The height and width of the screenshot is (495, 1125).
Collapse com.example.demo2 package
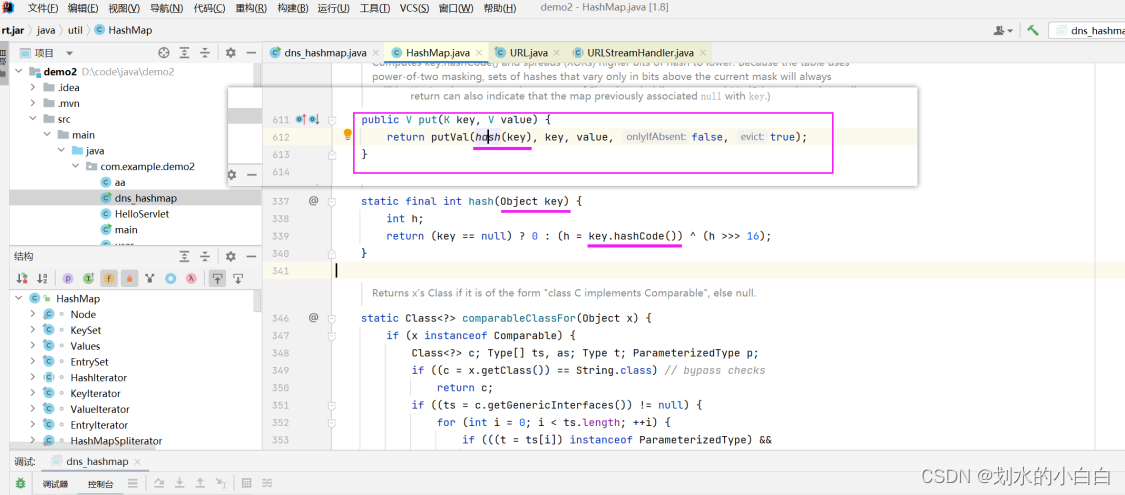tap(75, 166)
